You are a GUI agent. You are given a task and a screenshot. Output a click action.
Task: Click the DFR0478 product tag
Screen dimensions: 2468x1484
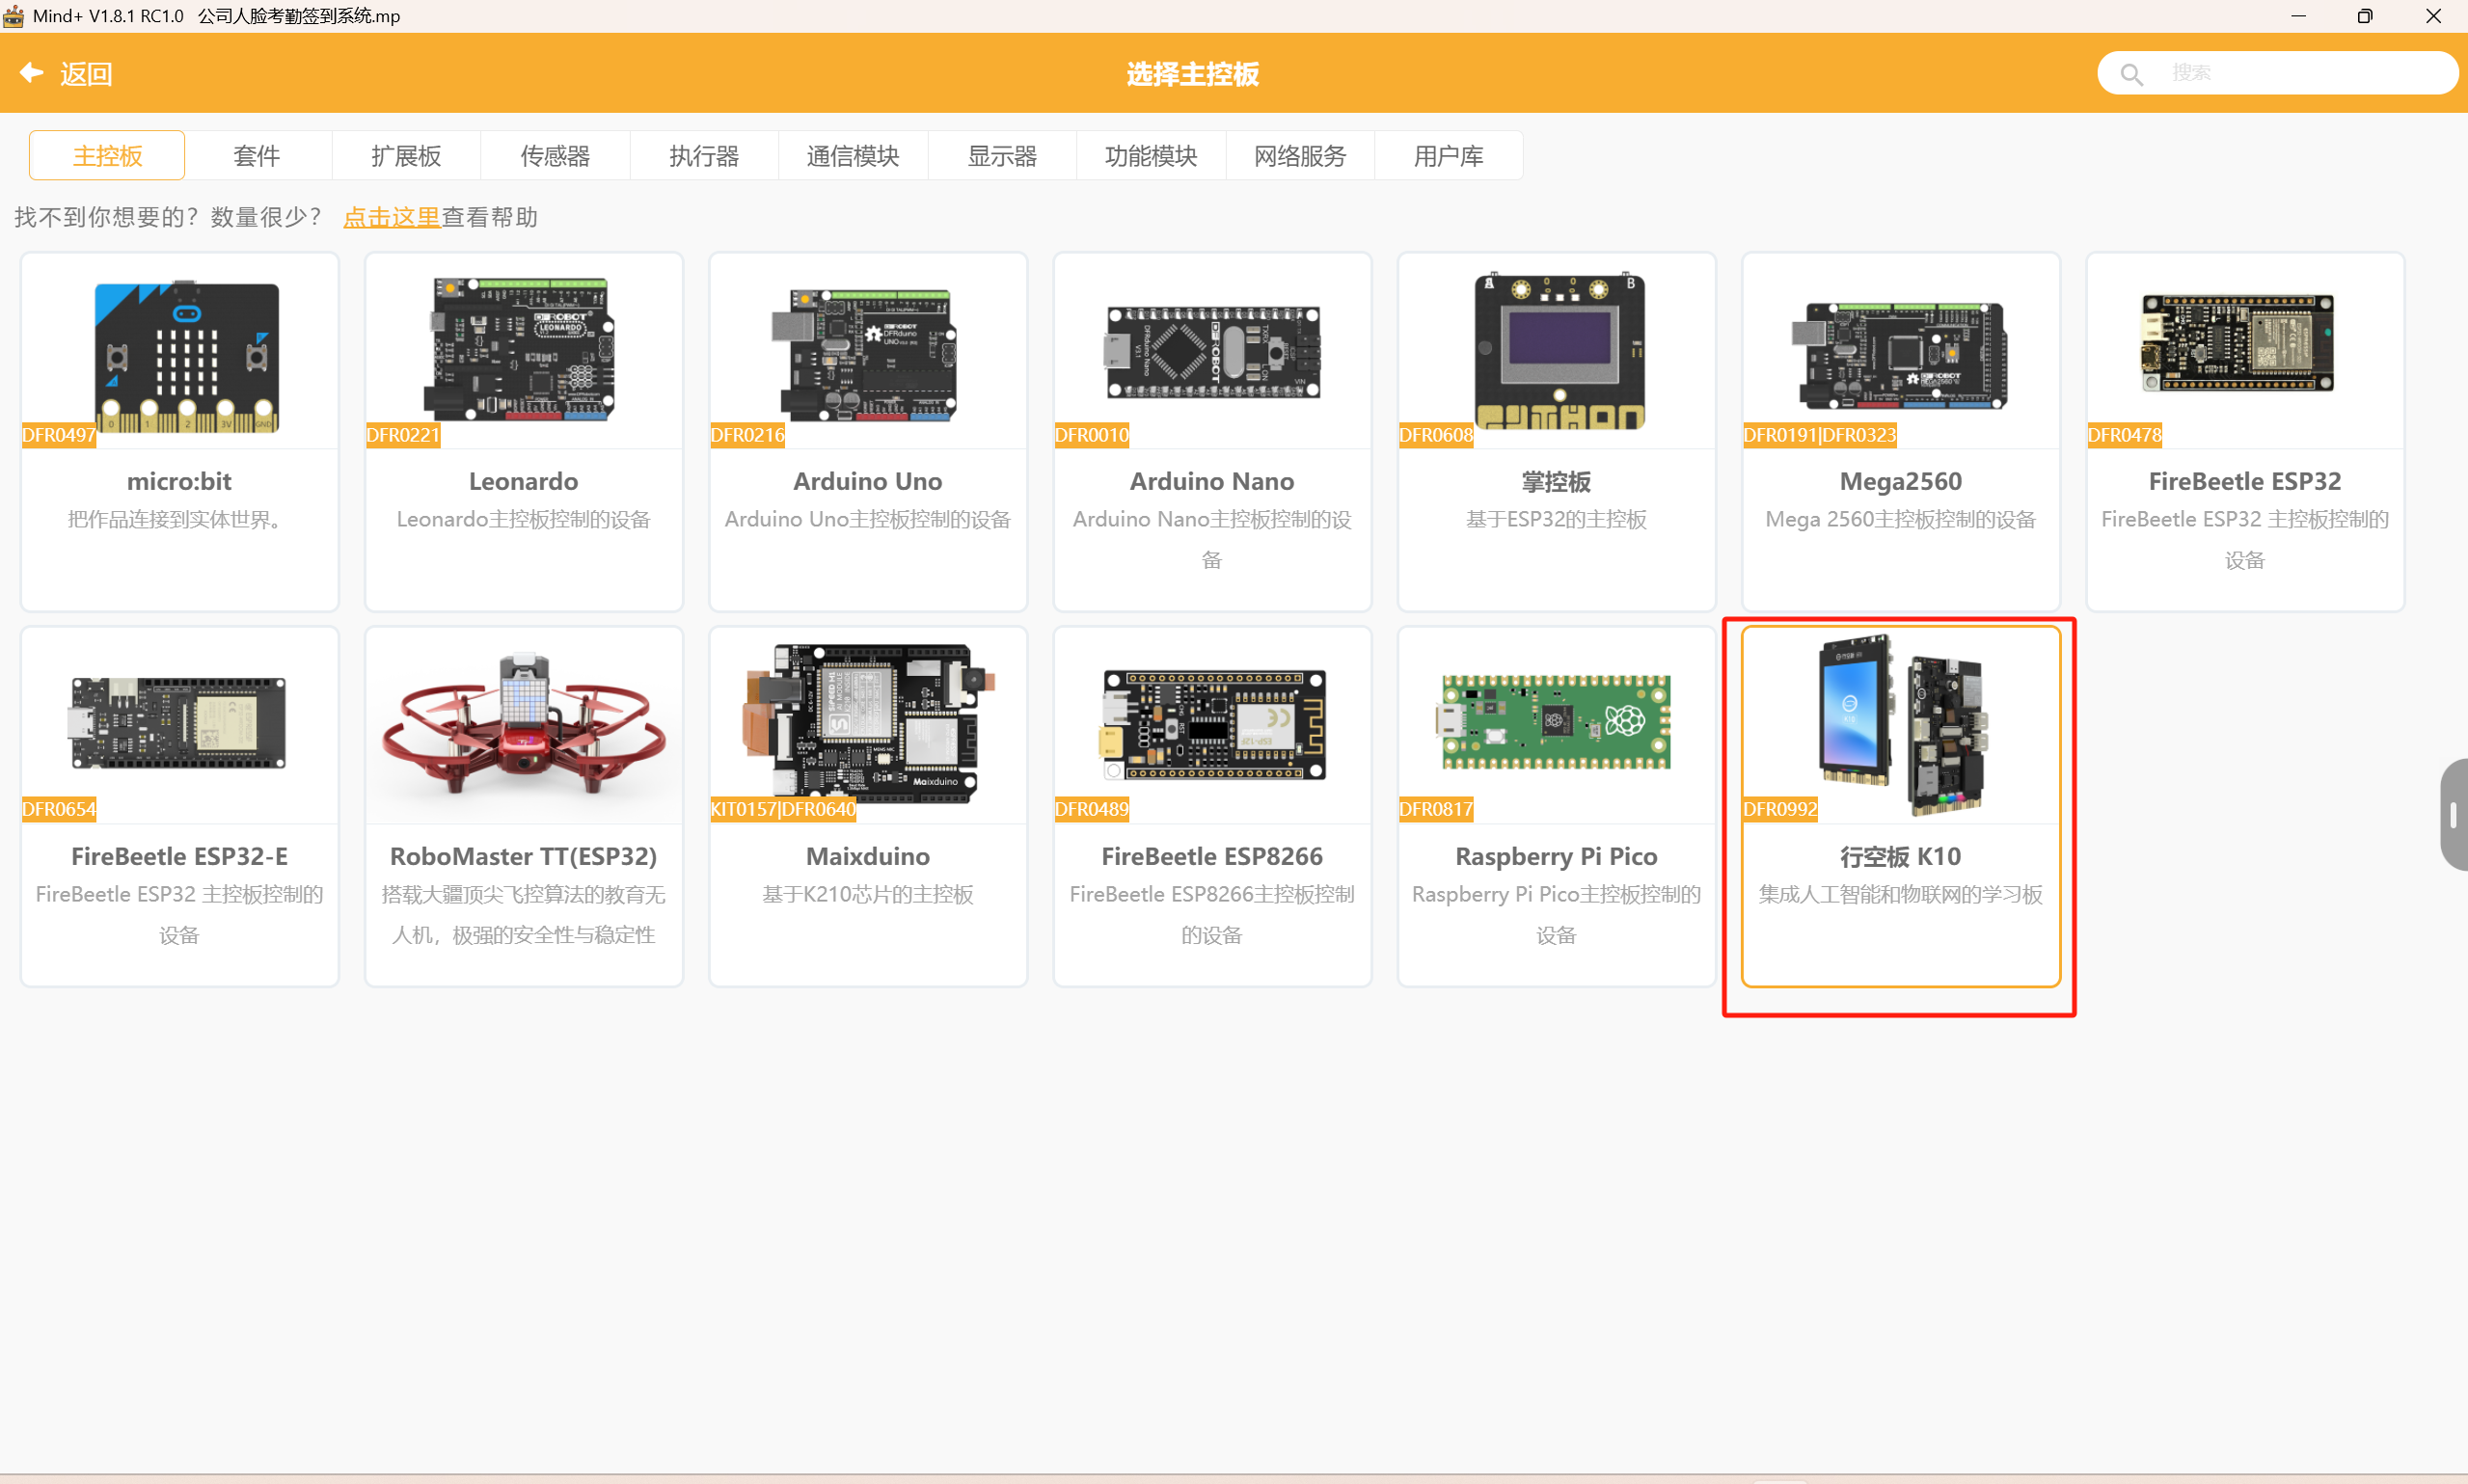[x=2125, y=435]
